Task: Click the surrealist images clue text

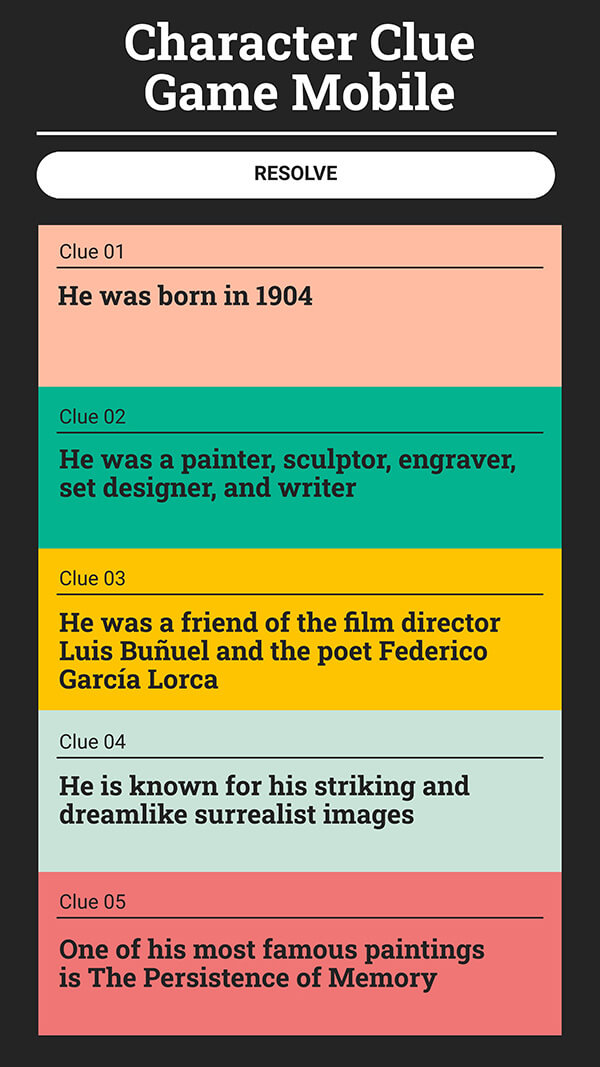Action: [265, 800]
